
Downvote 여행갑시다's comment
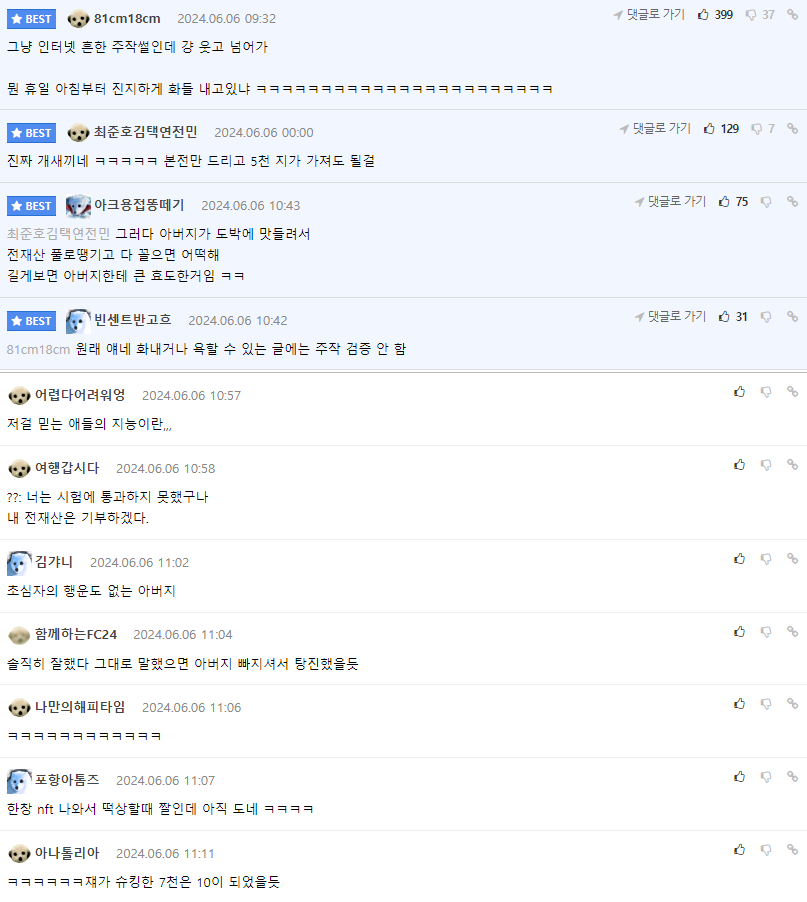(x=766, y=465)
